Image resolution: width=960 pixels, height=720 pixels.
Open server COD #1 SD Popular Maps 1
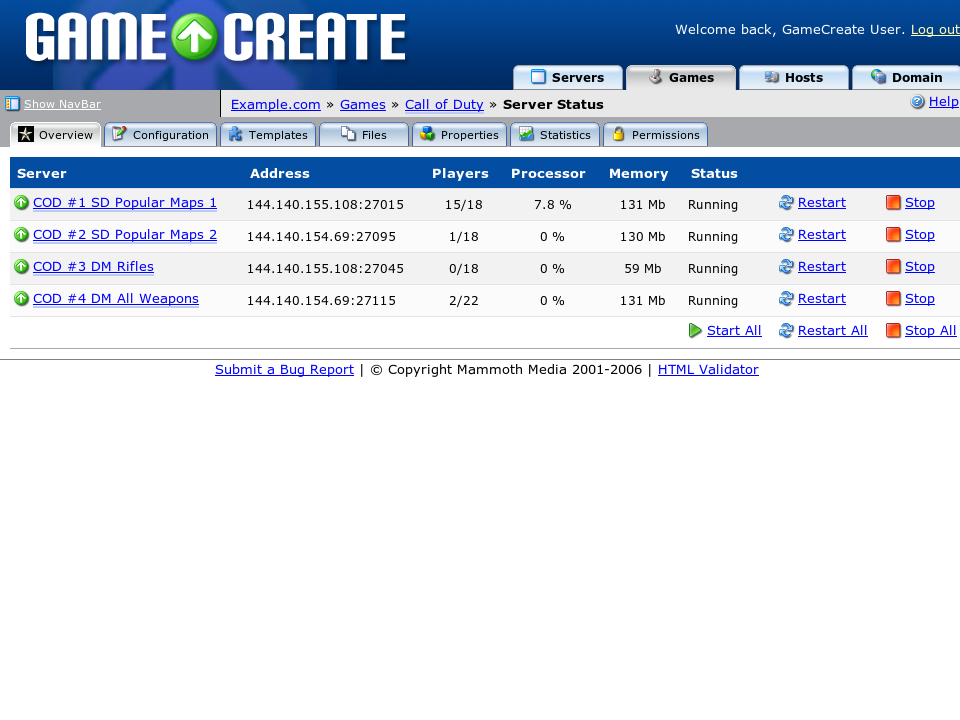point(125,203)
